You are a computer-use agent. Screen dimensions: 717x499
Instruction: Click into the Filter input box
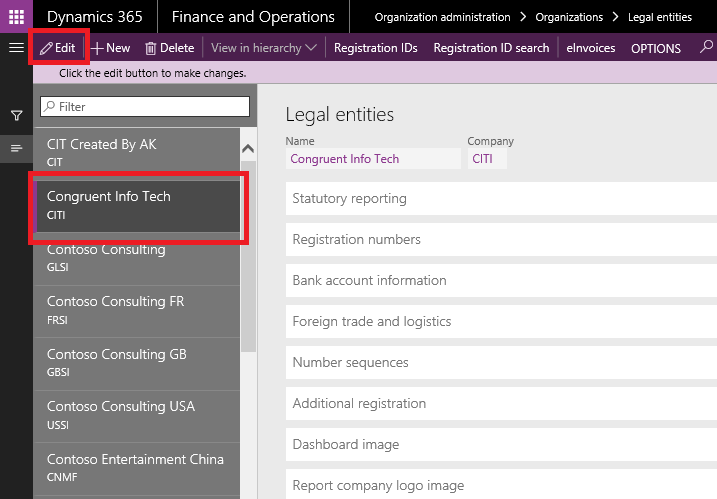click(x=145, y=107)
